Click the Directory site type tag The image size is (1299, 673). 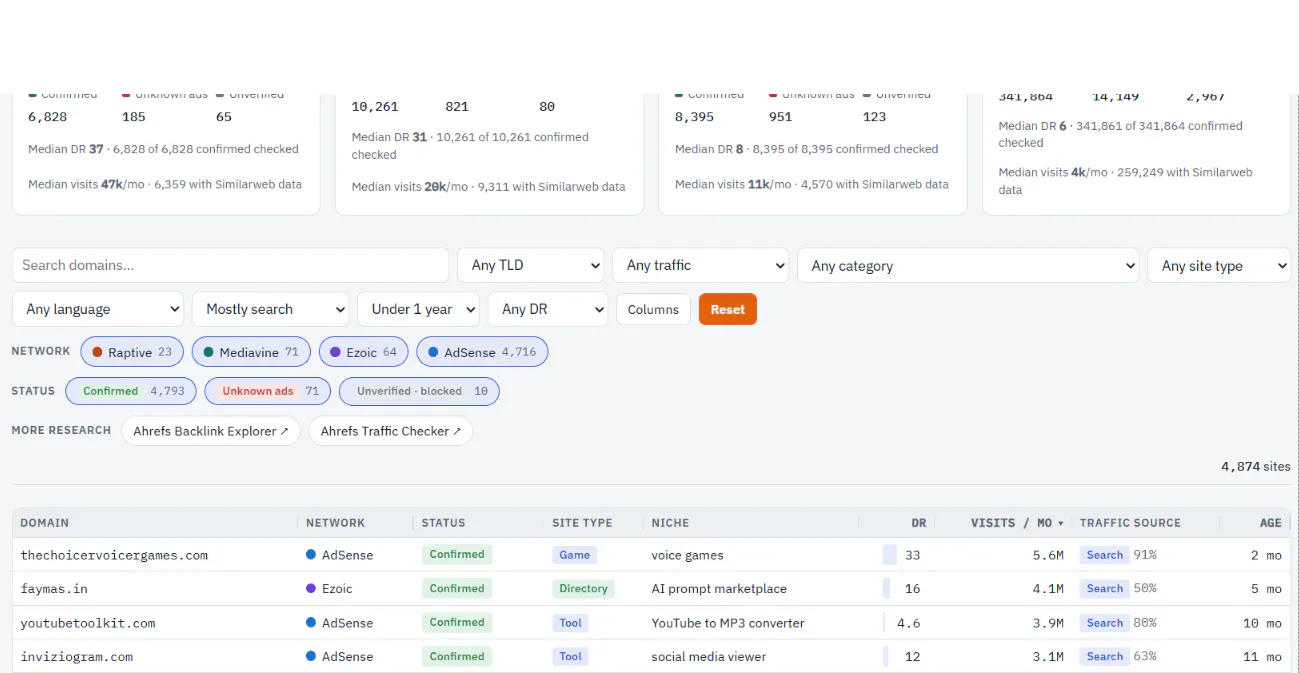click(x=583, y=589)
